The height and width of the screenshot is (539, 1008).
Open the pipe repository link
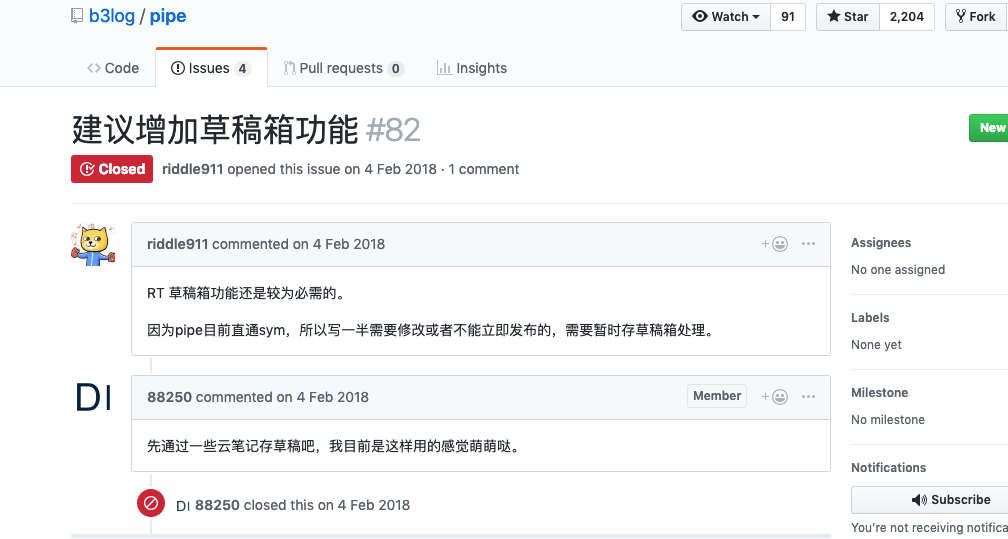[168, 16]
